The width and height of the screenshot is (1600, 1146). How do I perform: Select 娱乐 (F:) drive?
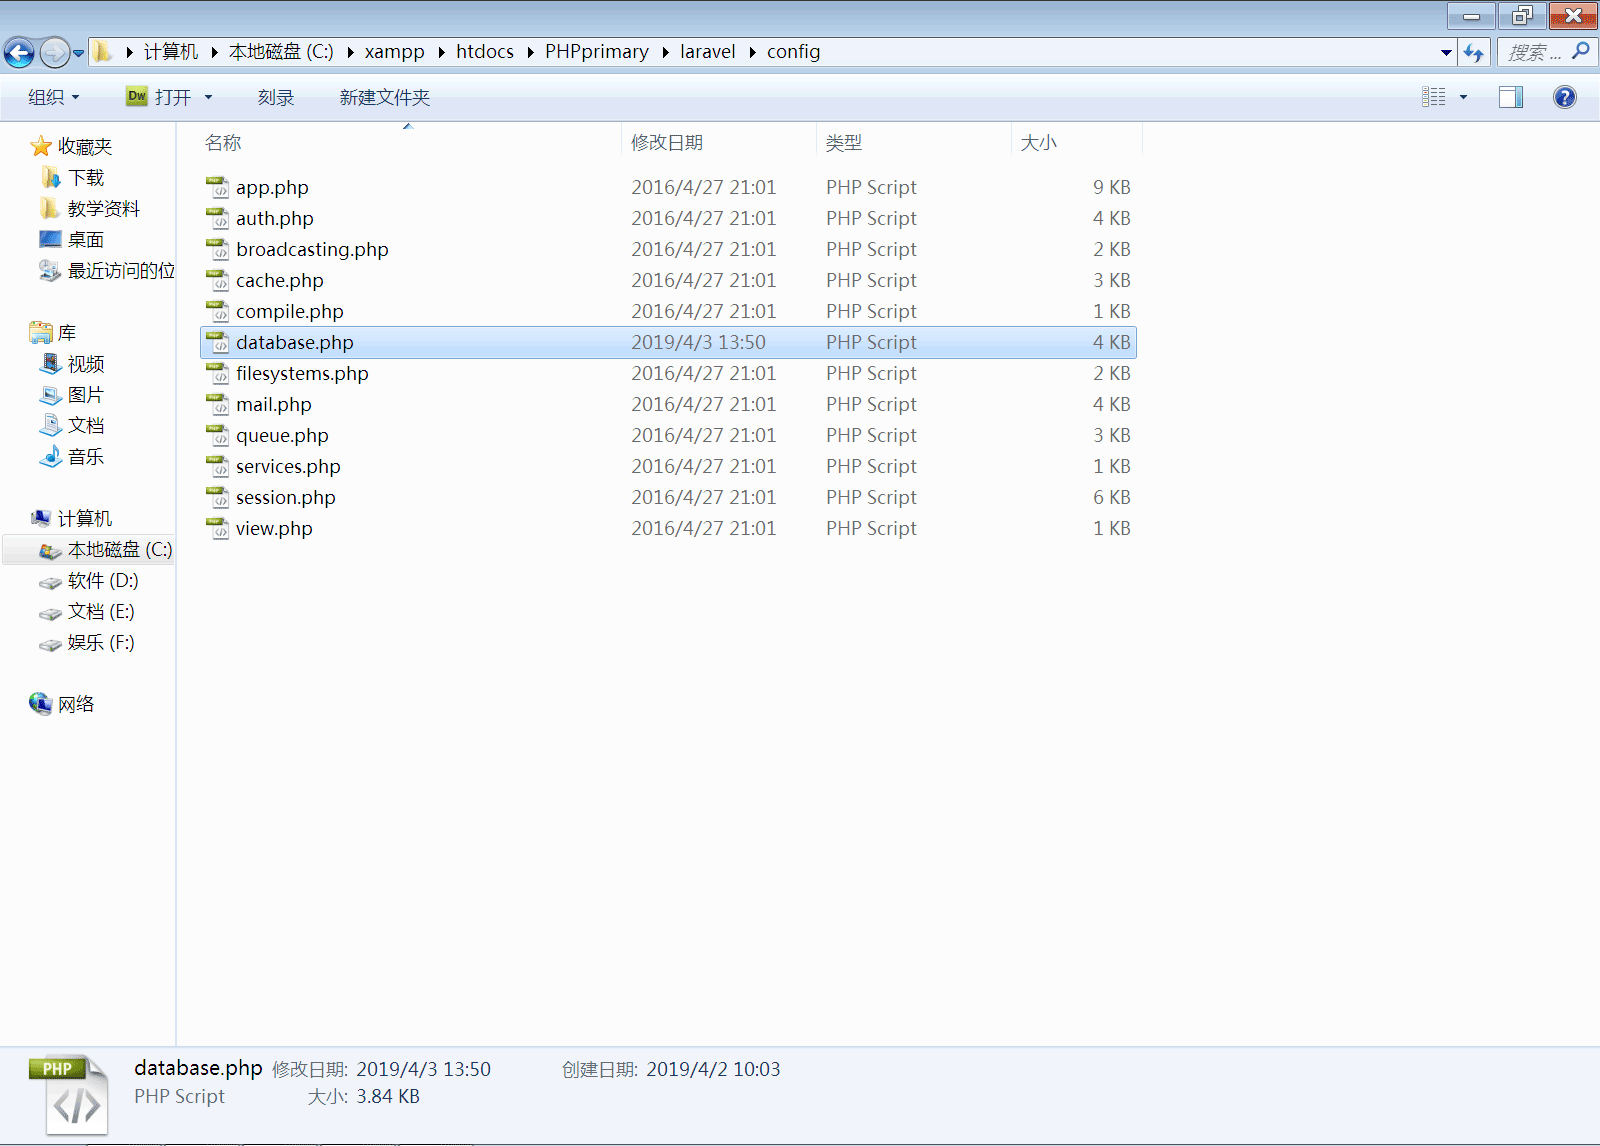(87, 643)
